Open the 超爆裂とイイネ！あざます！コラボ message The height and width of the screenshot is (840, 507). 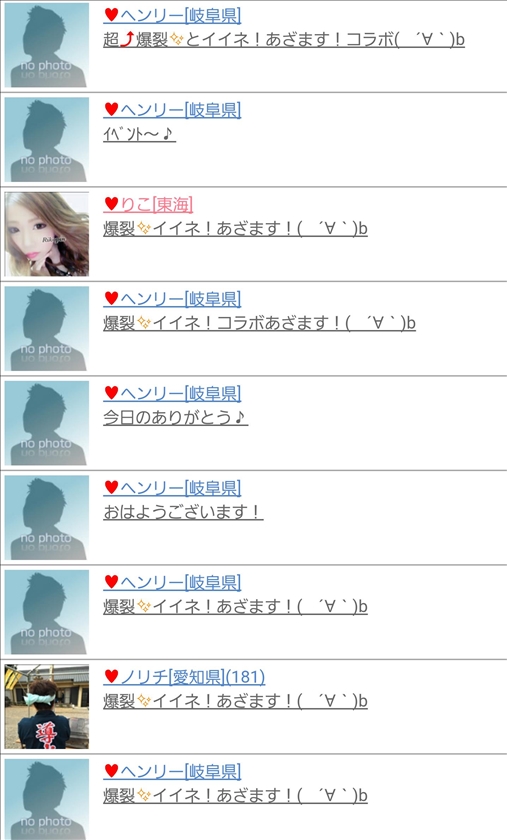[x=284, y=40]
